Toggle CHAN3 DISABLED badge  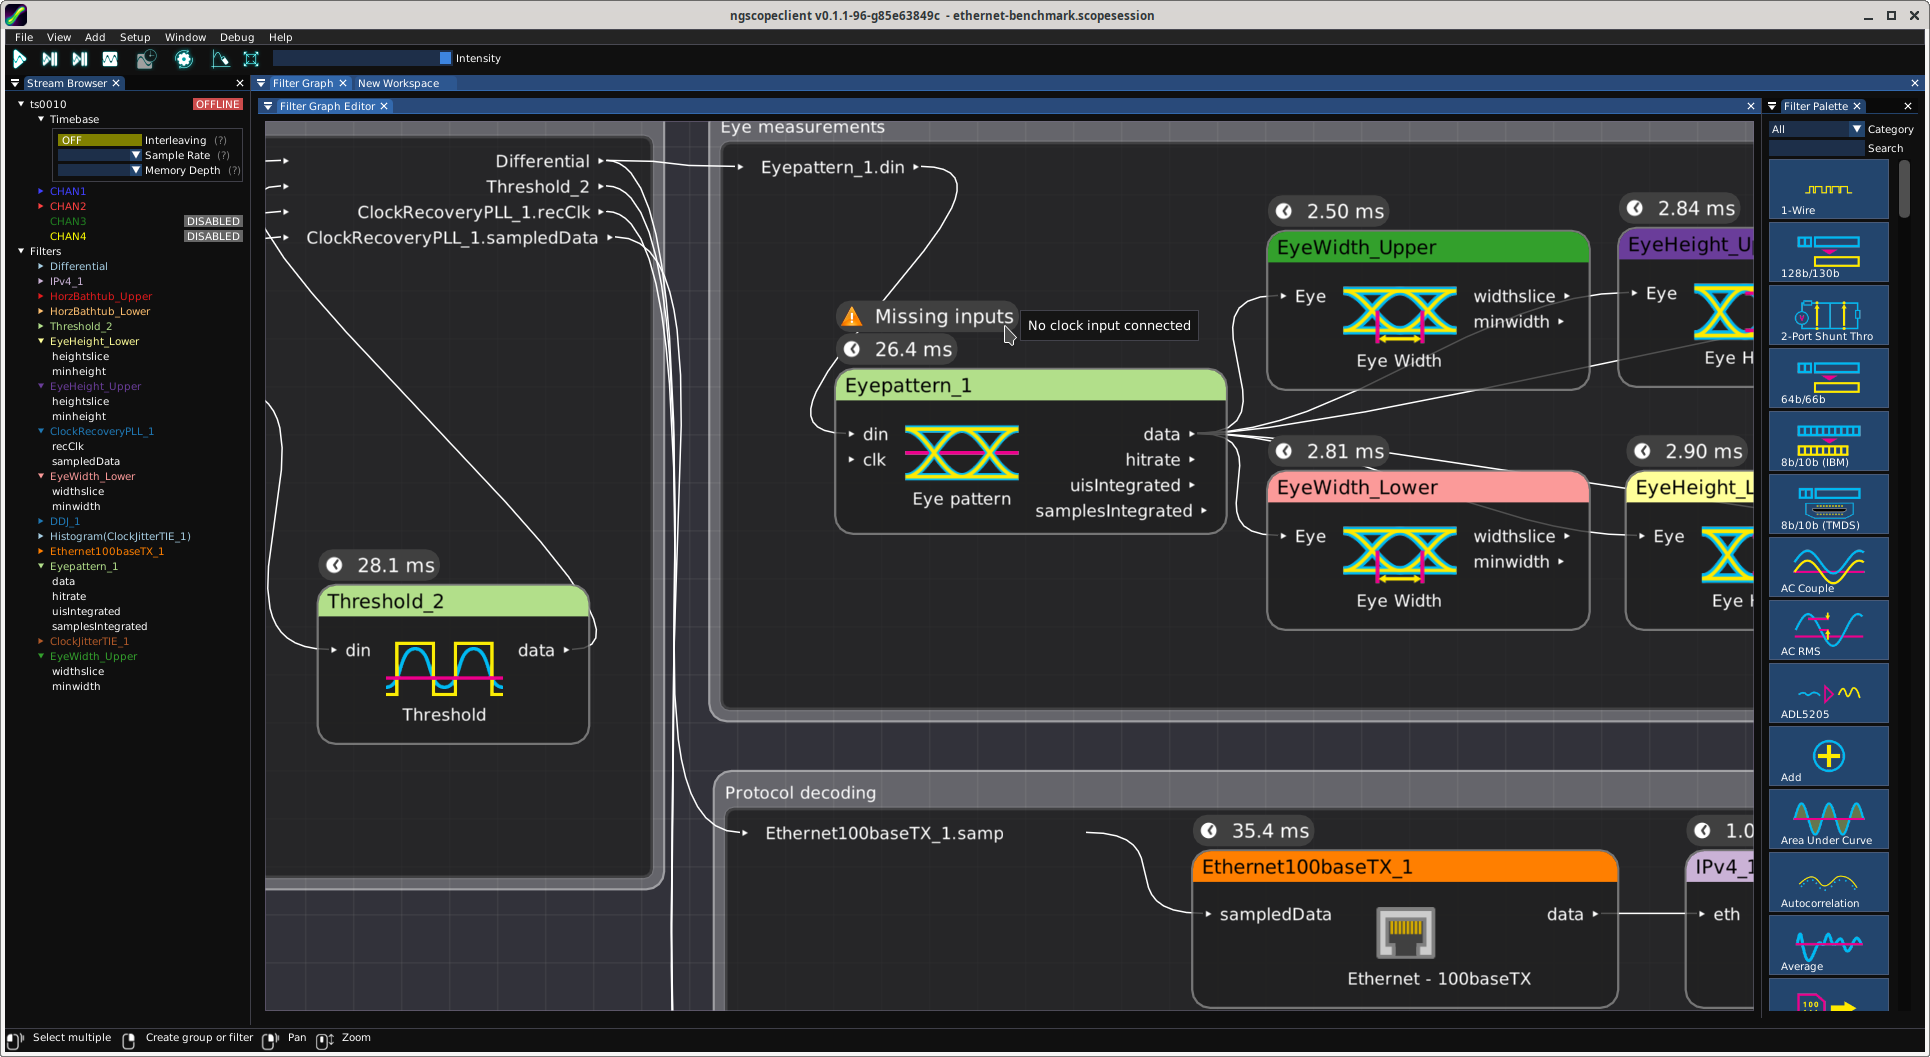213,221
